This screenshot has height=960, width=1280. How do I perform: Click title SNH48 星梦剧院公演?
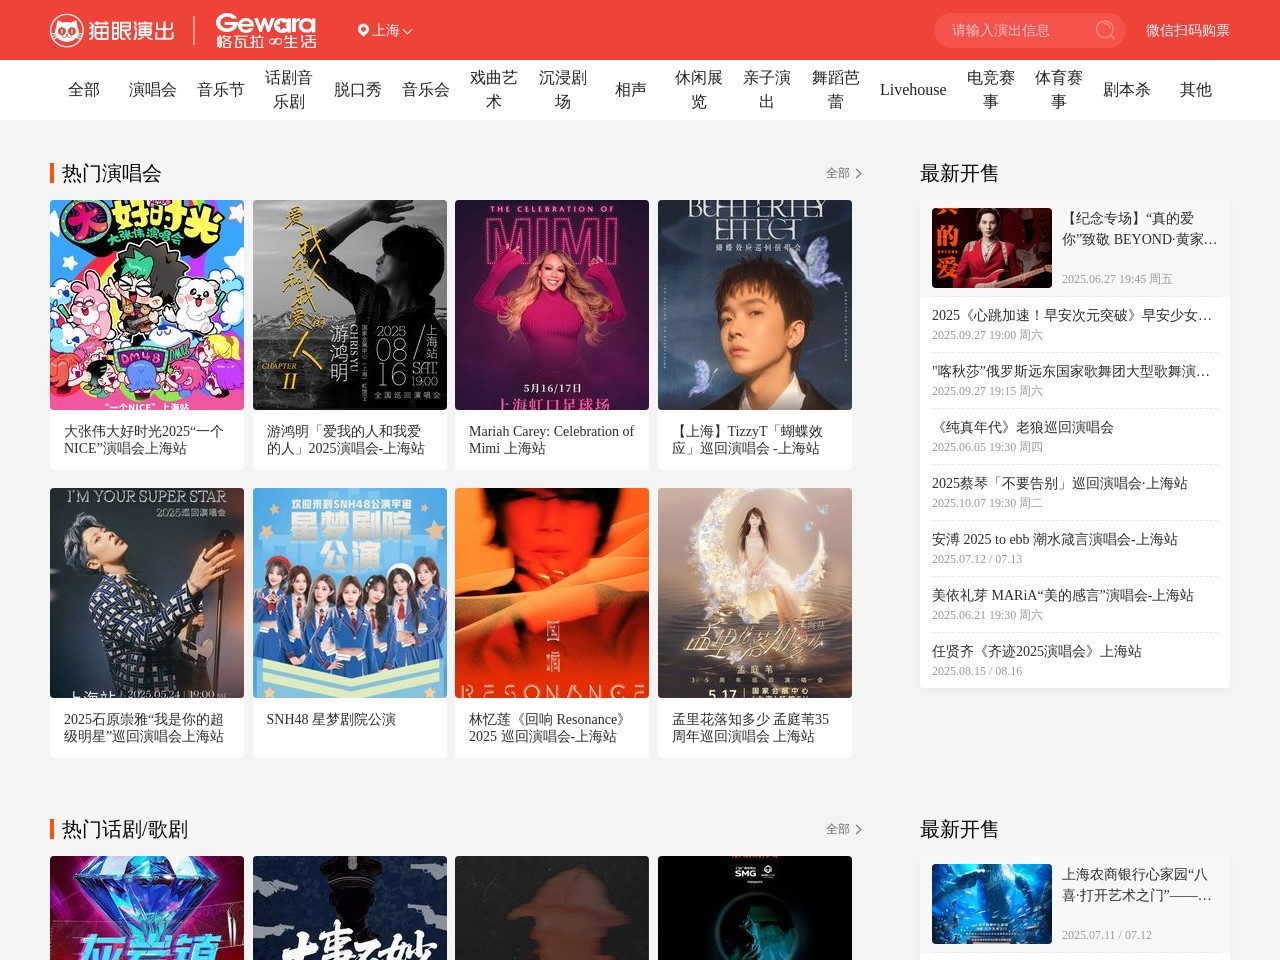point(331,719)
